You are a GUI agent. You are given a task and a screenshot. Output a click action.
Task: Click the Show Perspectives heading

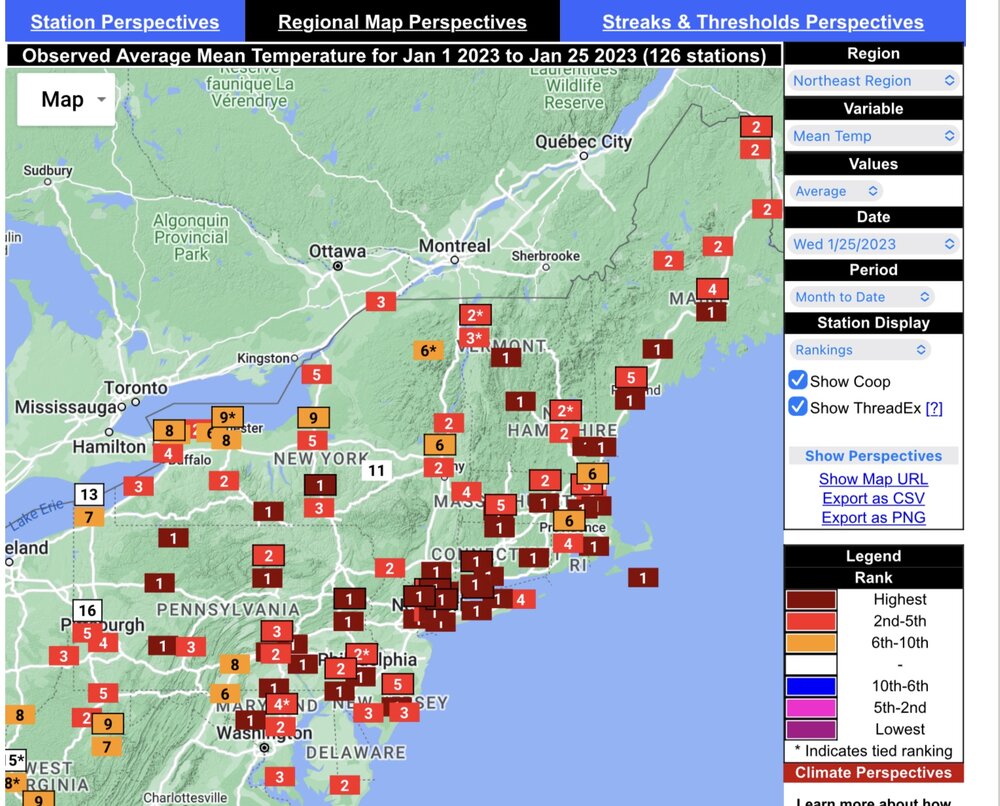pos(873,456)
